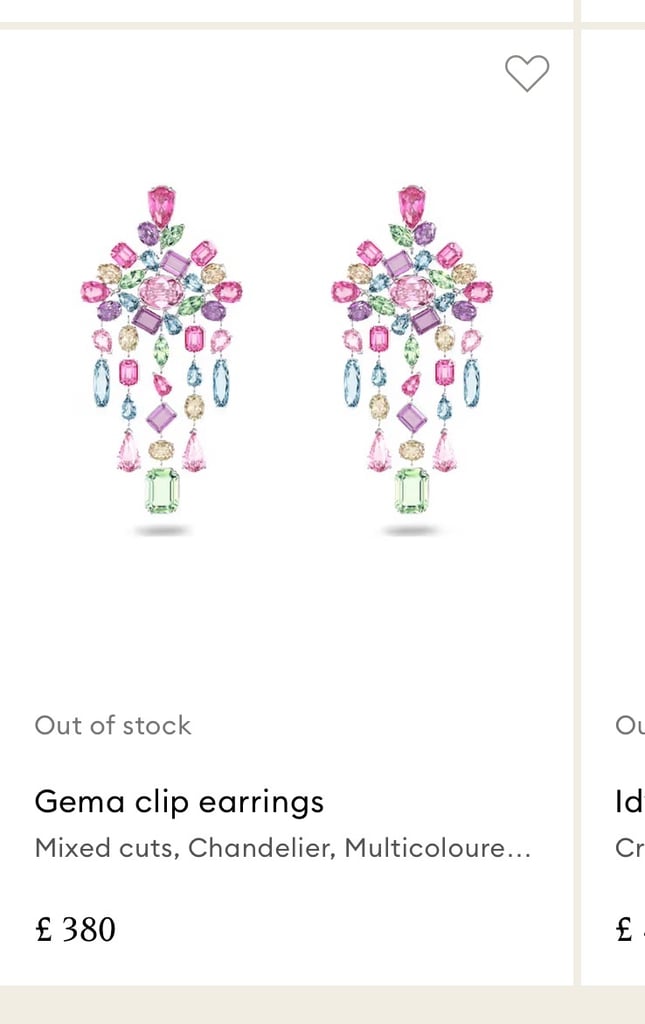Screen dimensions: 645x1024
Task: Click large pink oval center stone, left earring
Action: pos(162,292)
